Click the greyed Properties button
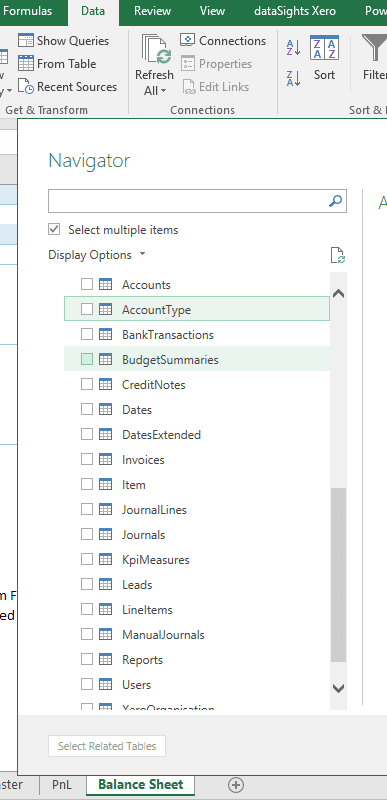Viewport: 387px width, 800px height. [x=216, y=64]
